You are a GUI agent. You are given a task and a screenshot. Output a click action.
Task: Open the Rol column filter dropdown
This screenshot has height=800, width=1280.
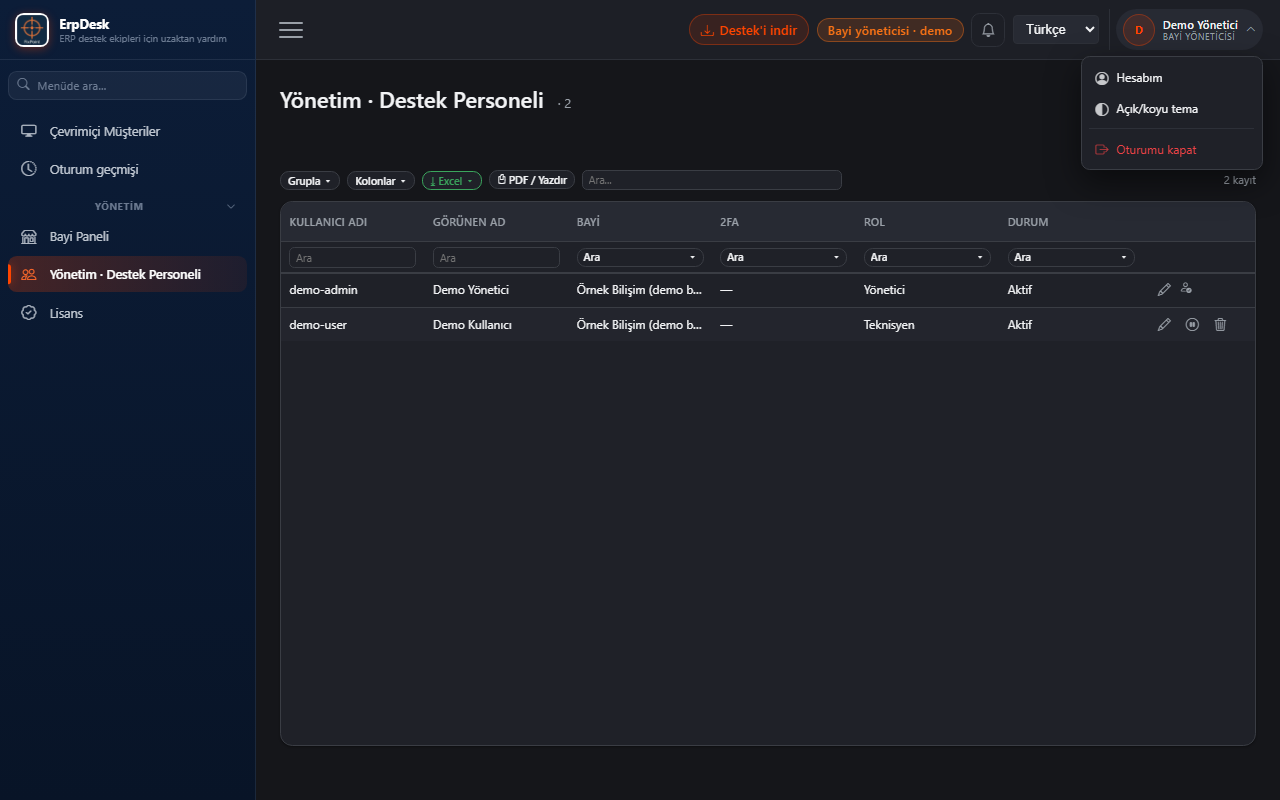click(927, 257)
